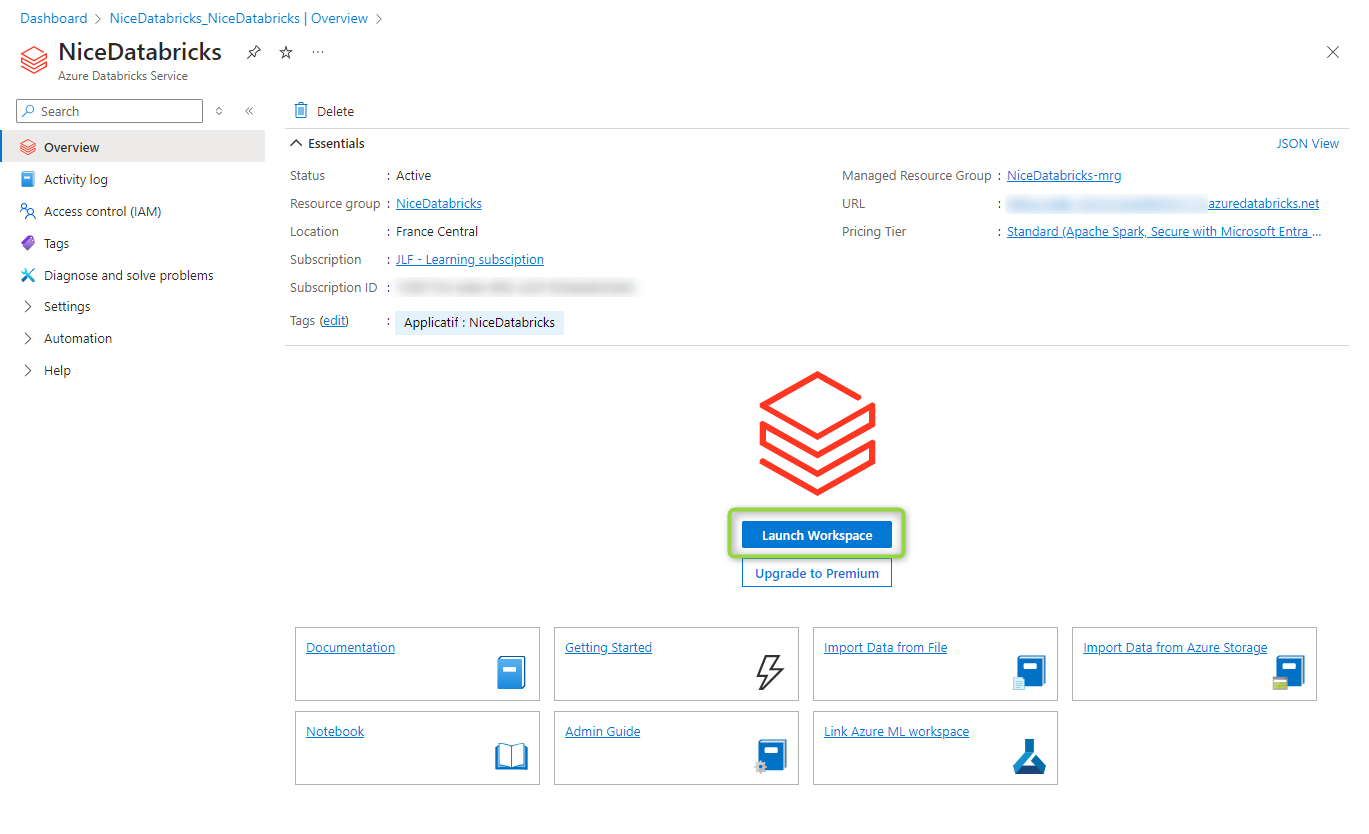1369x834 pixels.
Task: Open the Standard pricing tier link
Action: point(1164,231)
